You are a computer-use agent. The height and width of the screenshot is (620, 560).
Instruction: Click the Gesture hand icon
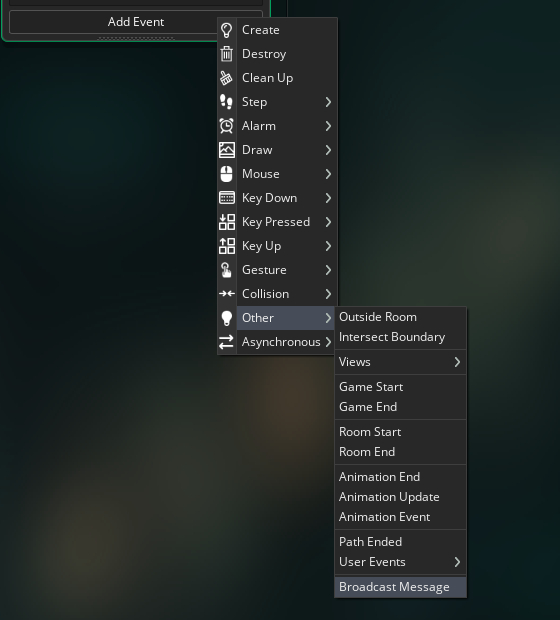tap(227, 270)
